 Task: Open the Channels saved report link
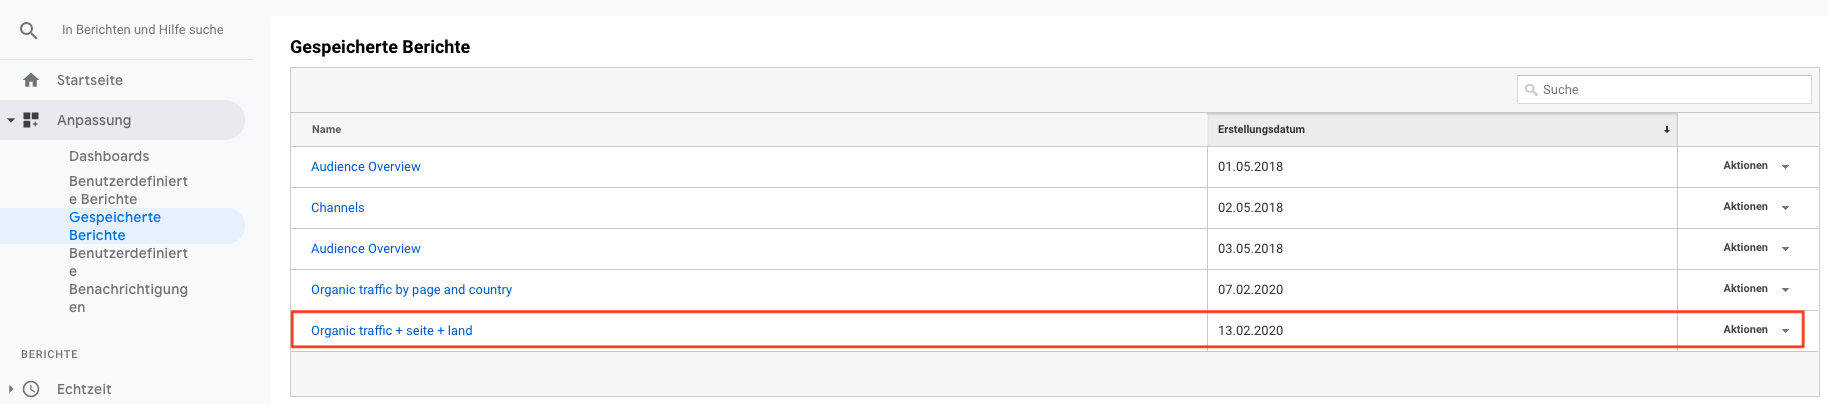pyautogui.click(x=338, y=208)
